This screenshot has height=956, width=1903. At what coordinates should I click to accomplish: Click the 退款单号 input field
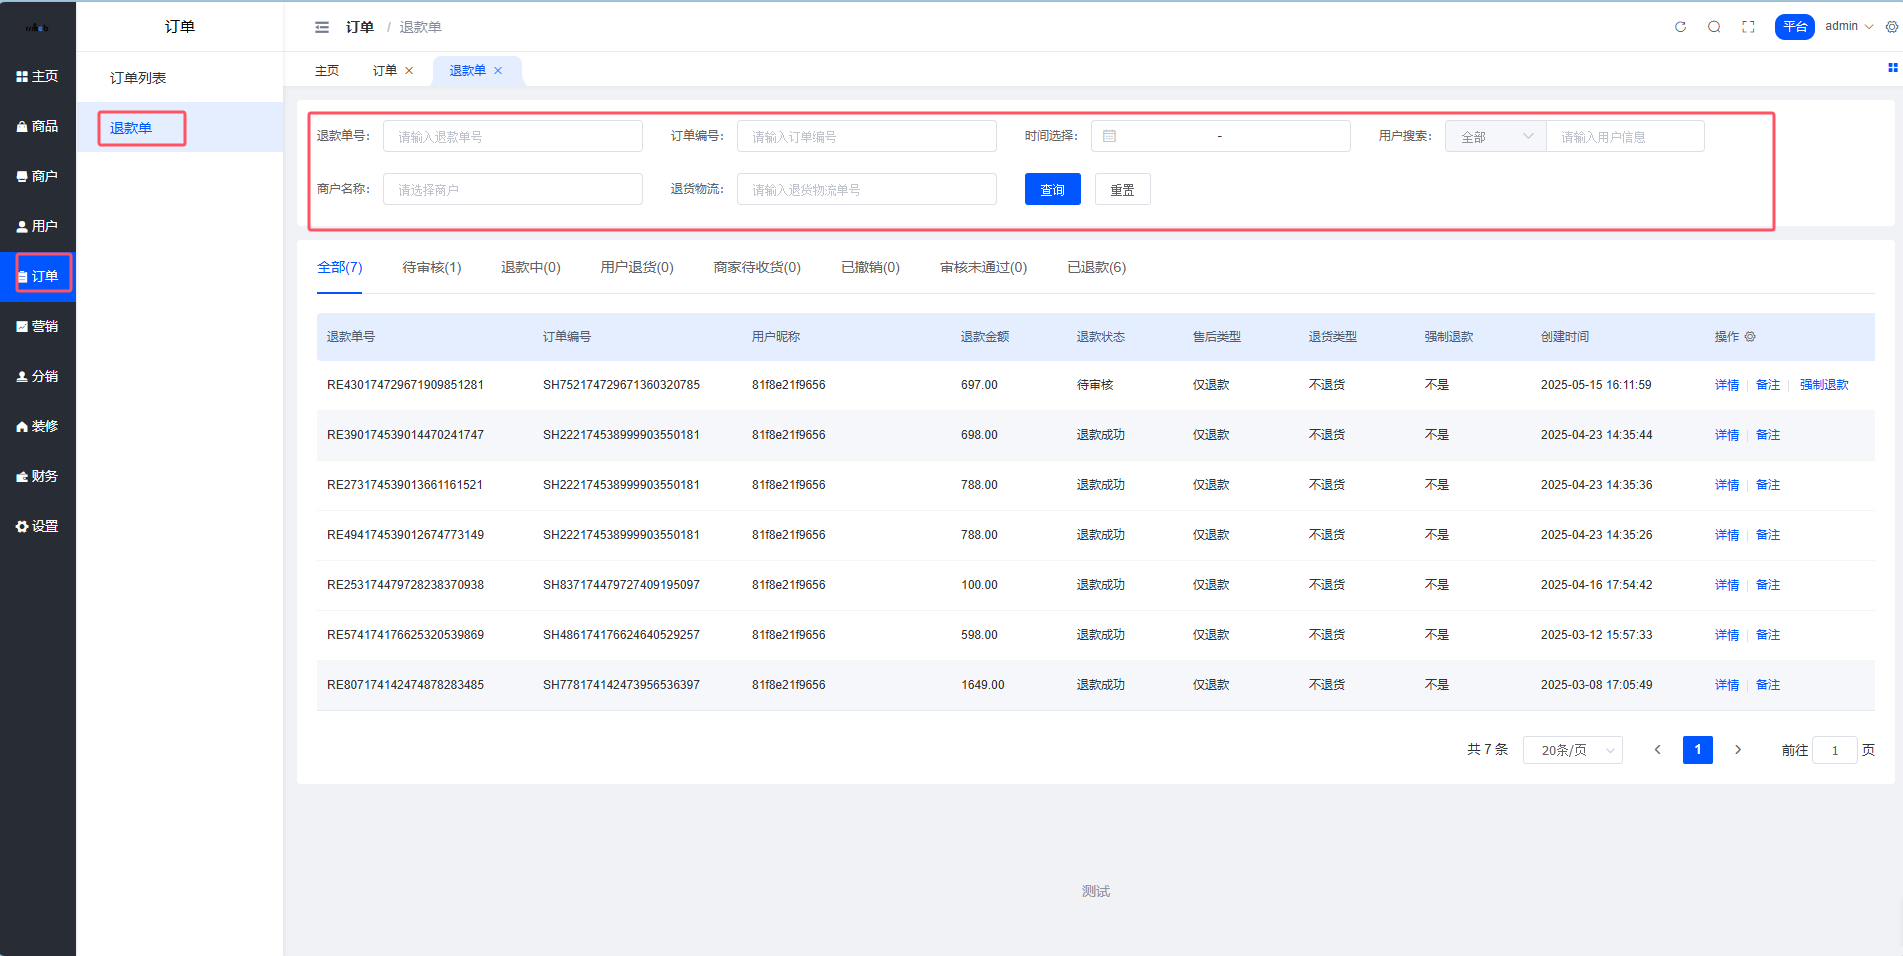tap(512, 137)
